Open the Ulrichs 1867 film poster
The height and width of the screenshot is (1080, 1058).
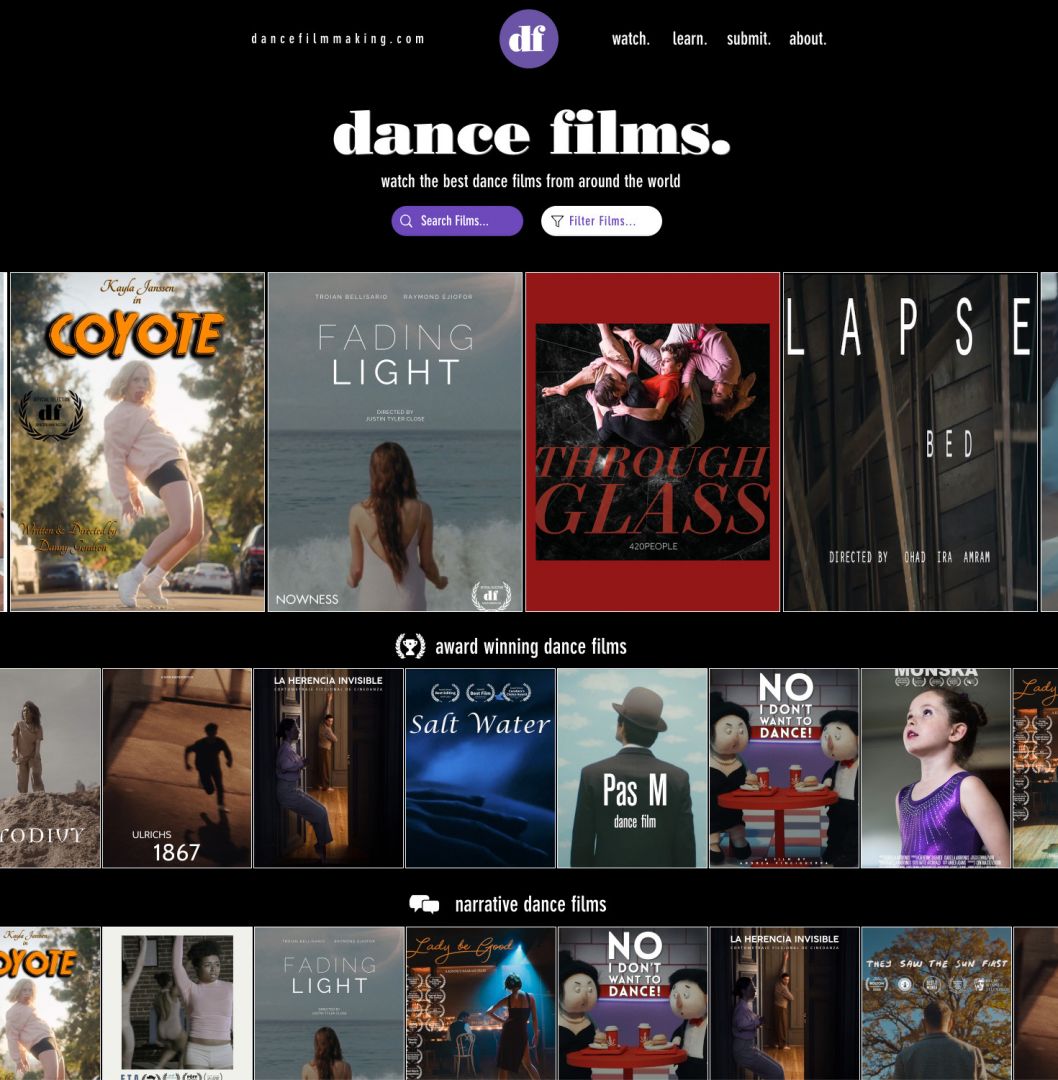177,768
